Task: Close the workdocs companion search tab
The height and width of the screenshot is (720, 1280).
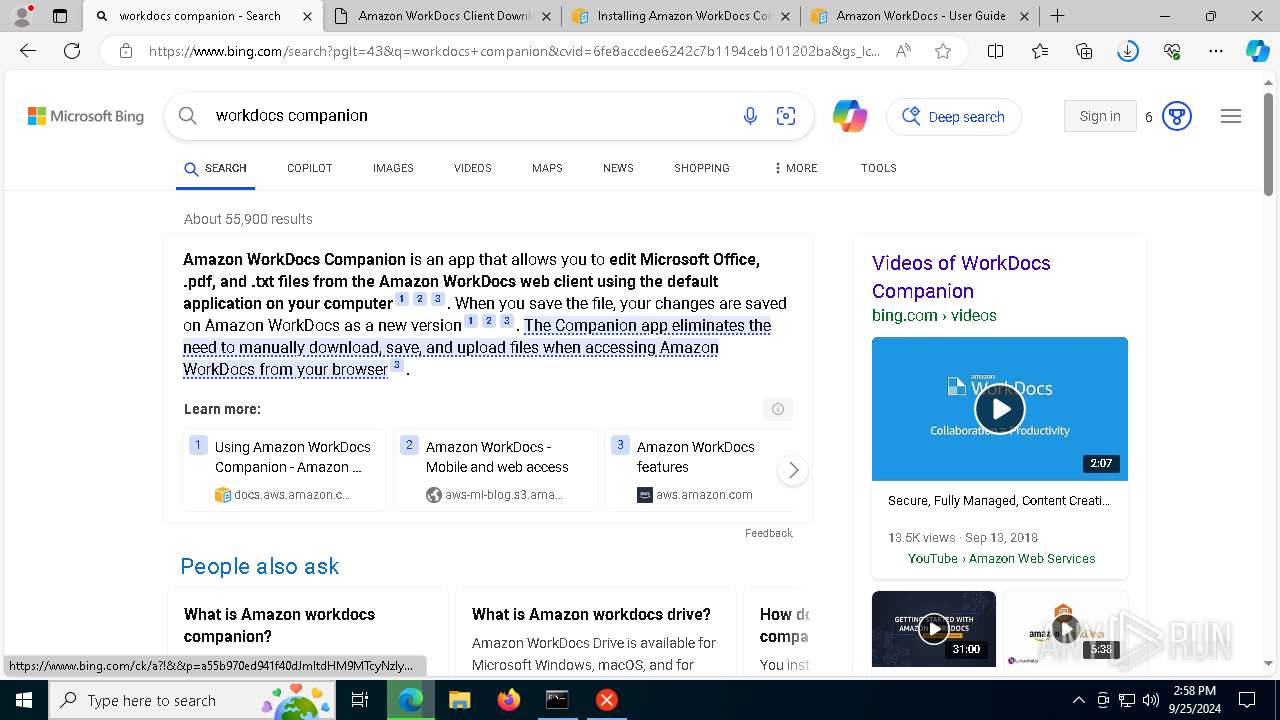Action: point(307,16)
